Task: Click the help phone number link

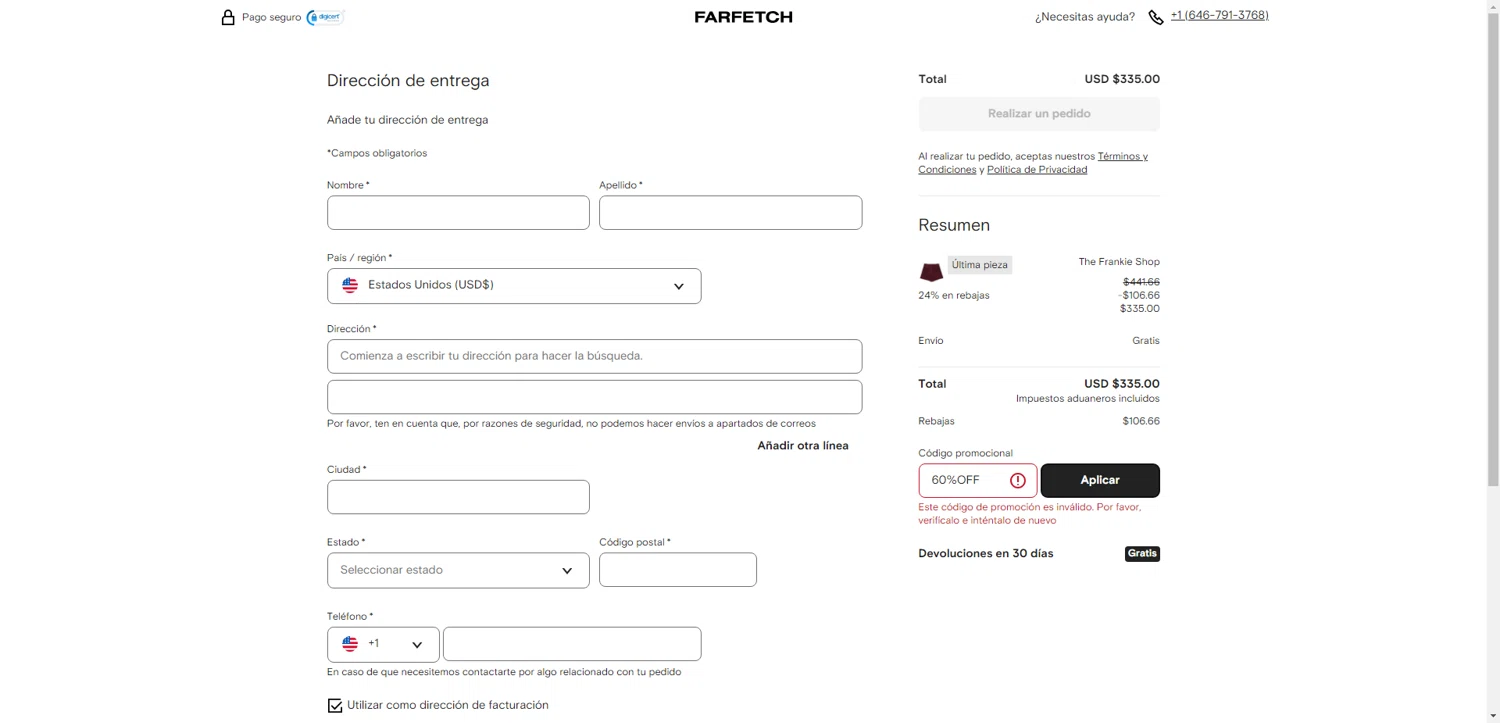Action: (1219, 15)
